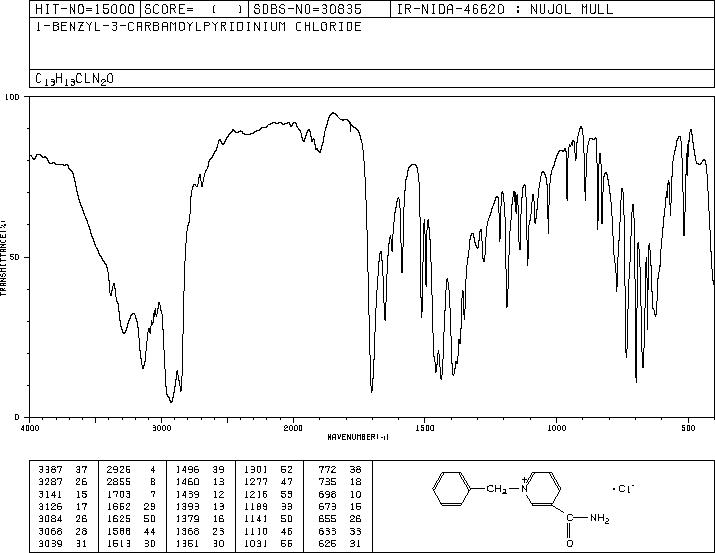Viewport: 715px width, 553px height.
Task: Click peak entry 3126 in the table
Action: point(50,506)
